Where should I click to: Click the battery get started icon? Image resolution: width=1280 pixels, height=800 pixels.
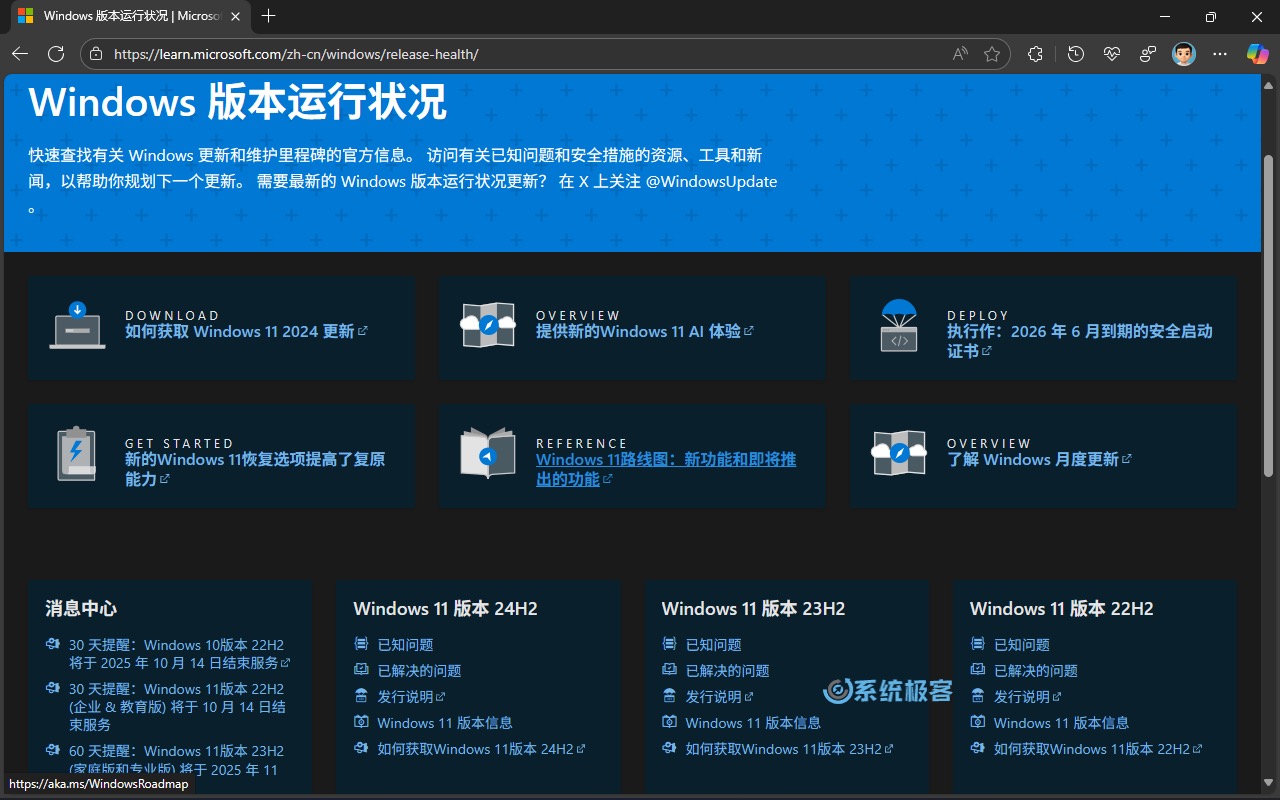click(x=77, y=454)
